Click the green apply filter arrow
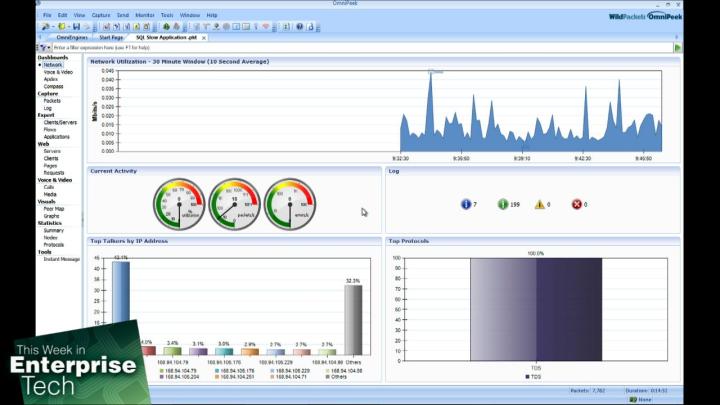The height and width of the screenshot is (405, 720). pyautogui.click(x=678, y=47)
